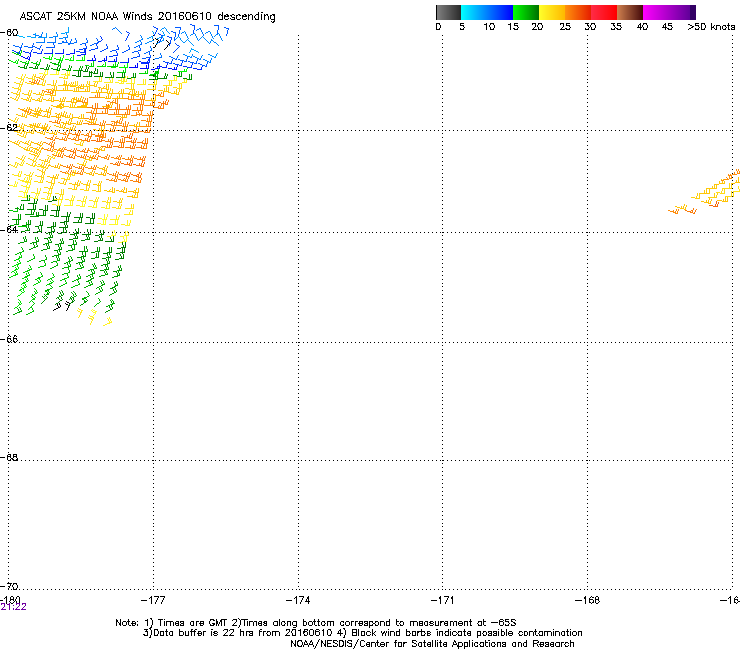Click the '-64' latitude axis label
This screenshot has width=740, height=650.
(x=9, y=229)
